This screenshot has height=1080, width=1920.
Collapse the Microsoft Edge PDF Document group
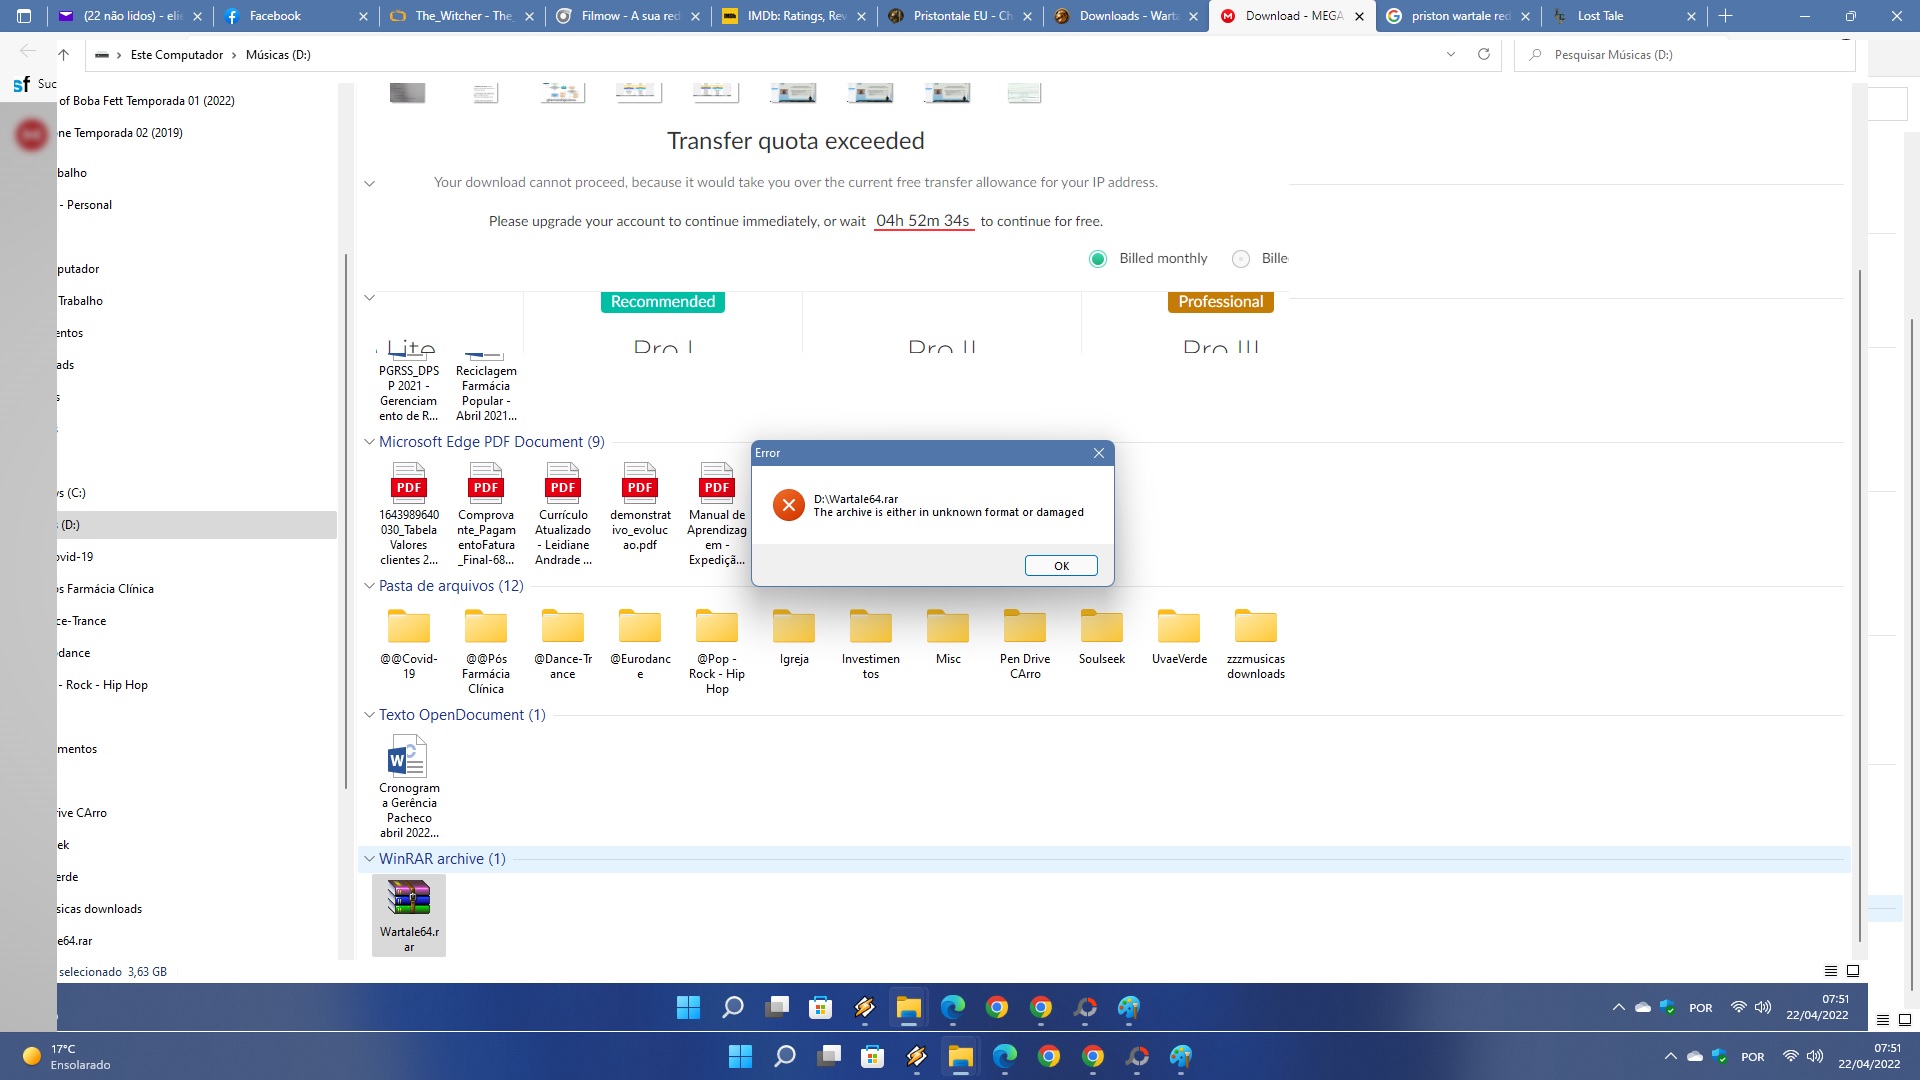[369, 442]
